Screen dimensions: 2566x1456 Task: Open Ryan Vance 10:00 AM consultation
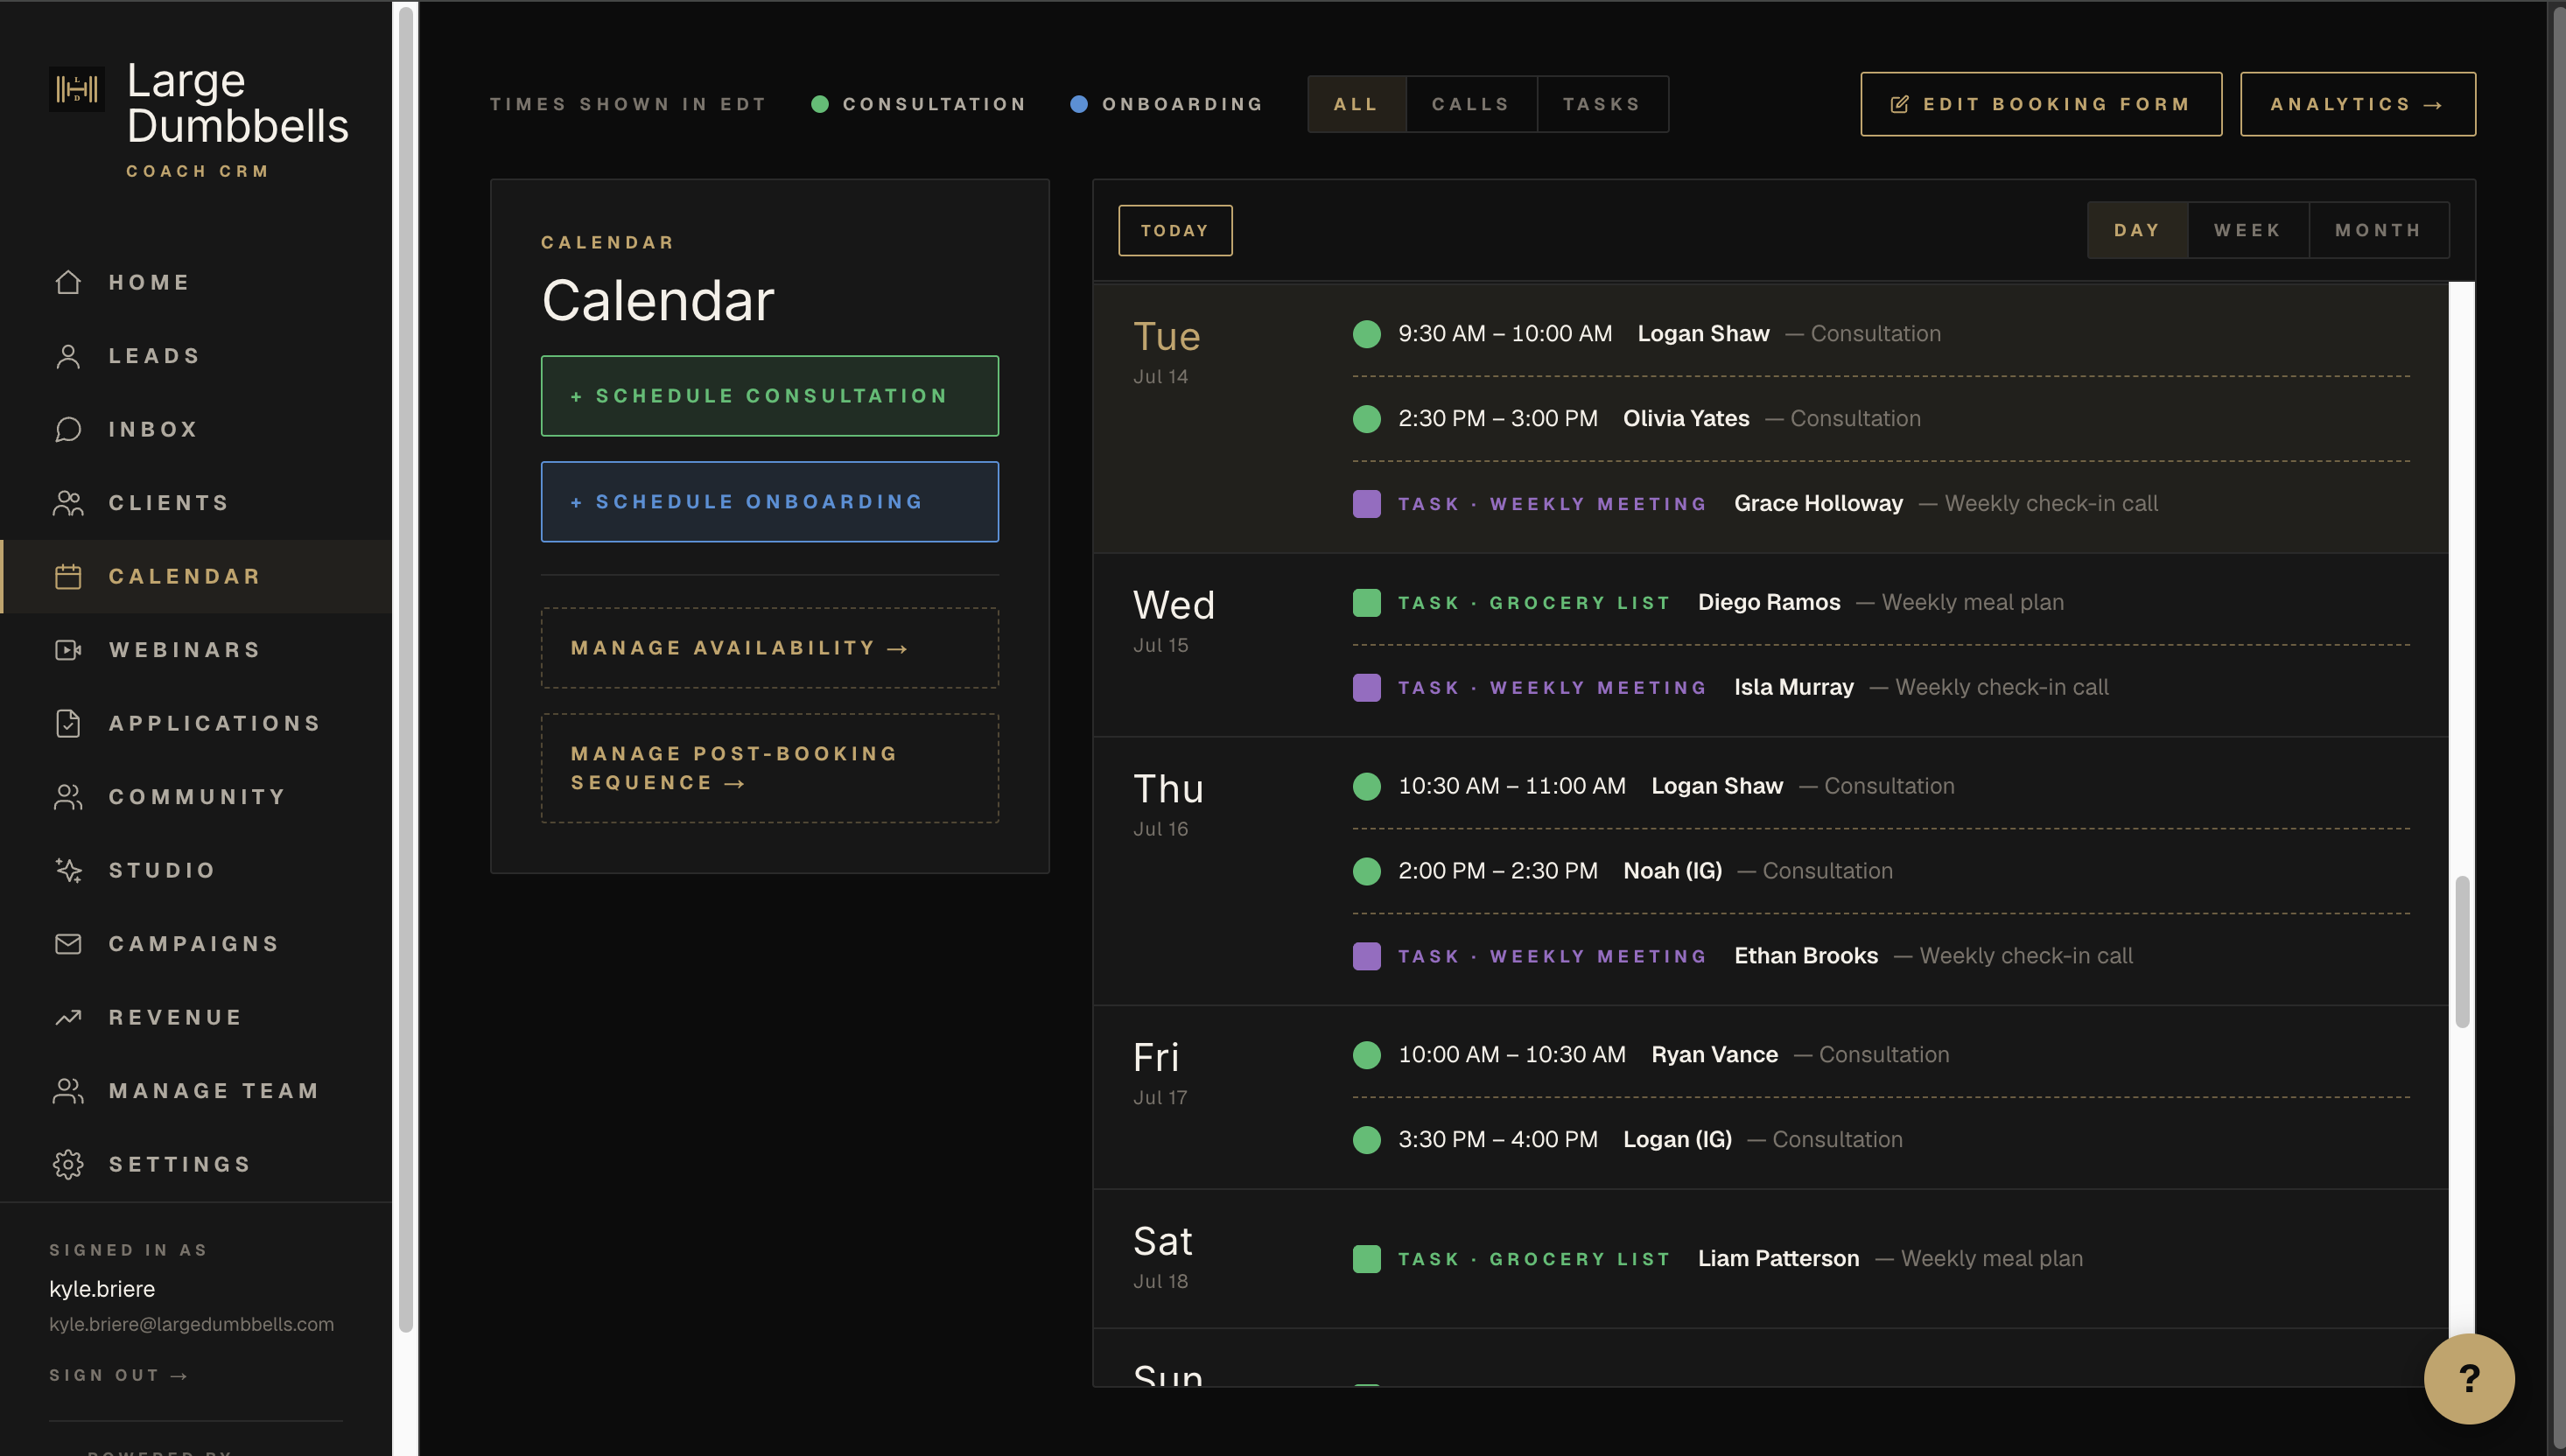coord(1880,1055)
